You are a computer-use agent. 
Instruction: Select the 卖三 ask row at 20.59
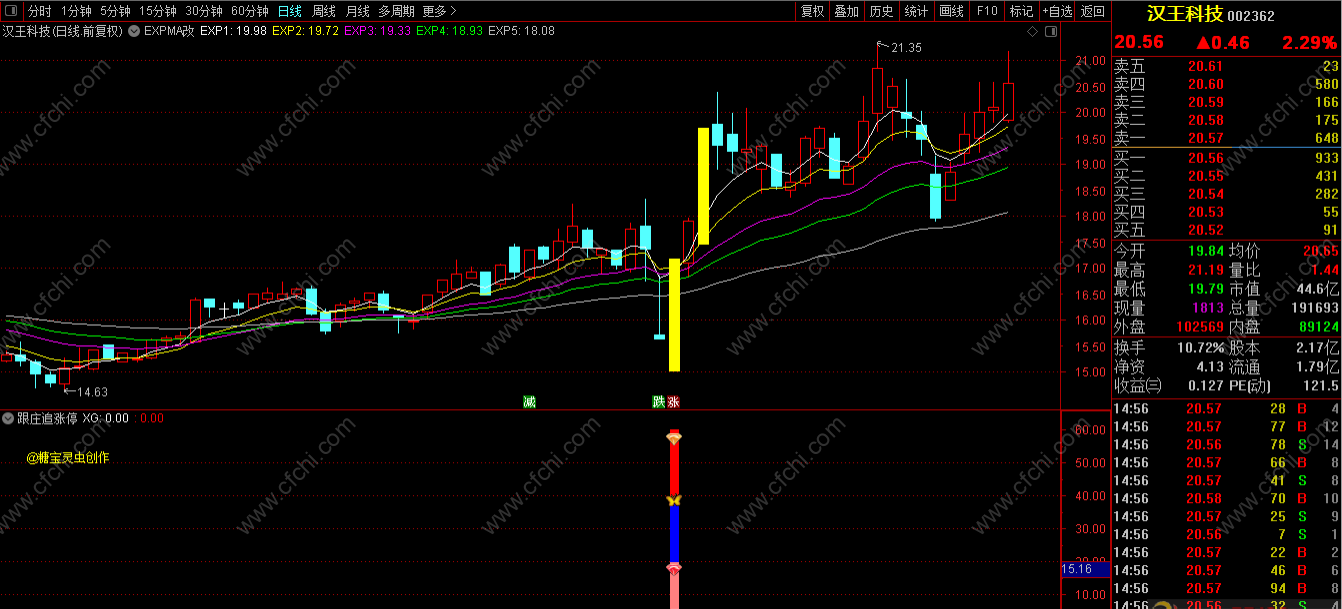pyautogui.click(x=1226, y=102)
